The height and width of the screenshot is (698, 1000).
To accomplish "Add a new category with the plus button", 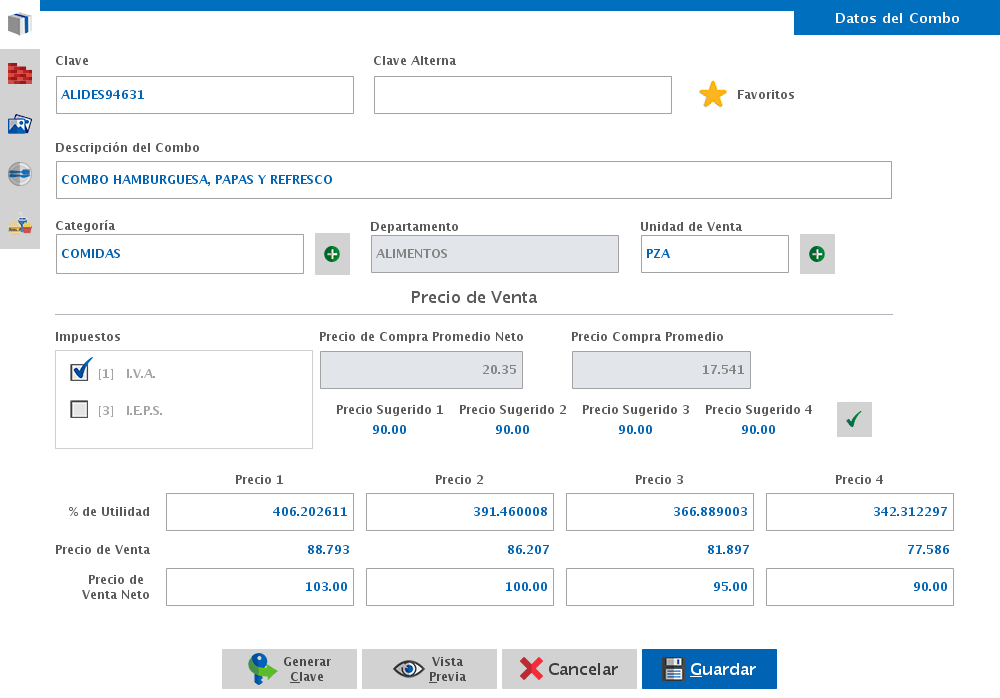I will pyautogui.click(x=332, y=254).
